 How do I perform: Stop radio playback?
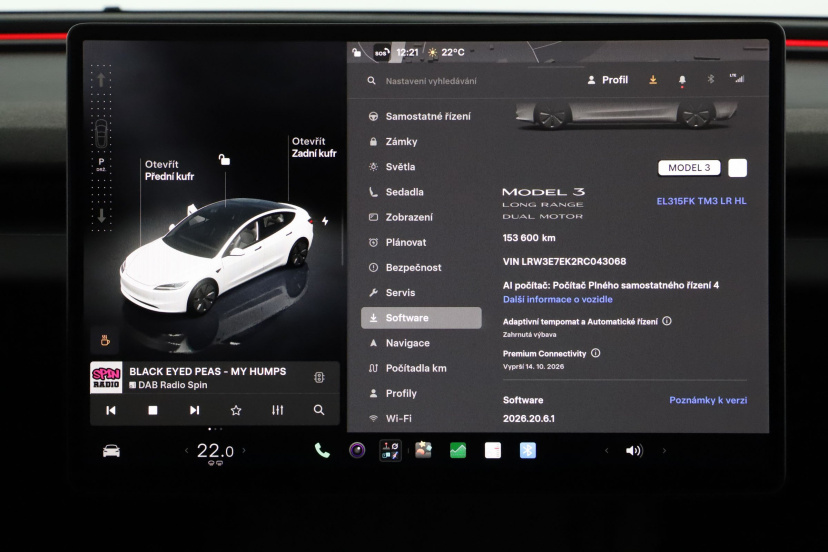[x=153, y=410]
